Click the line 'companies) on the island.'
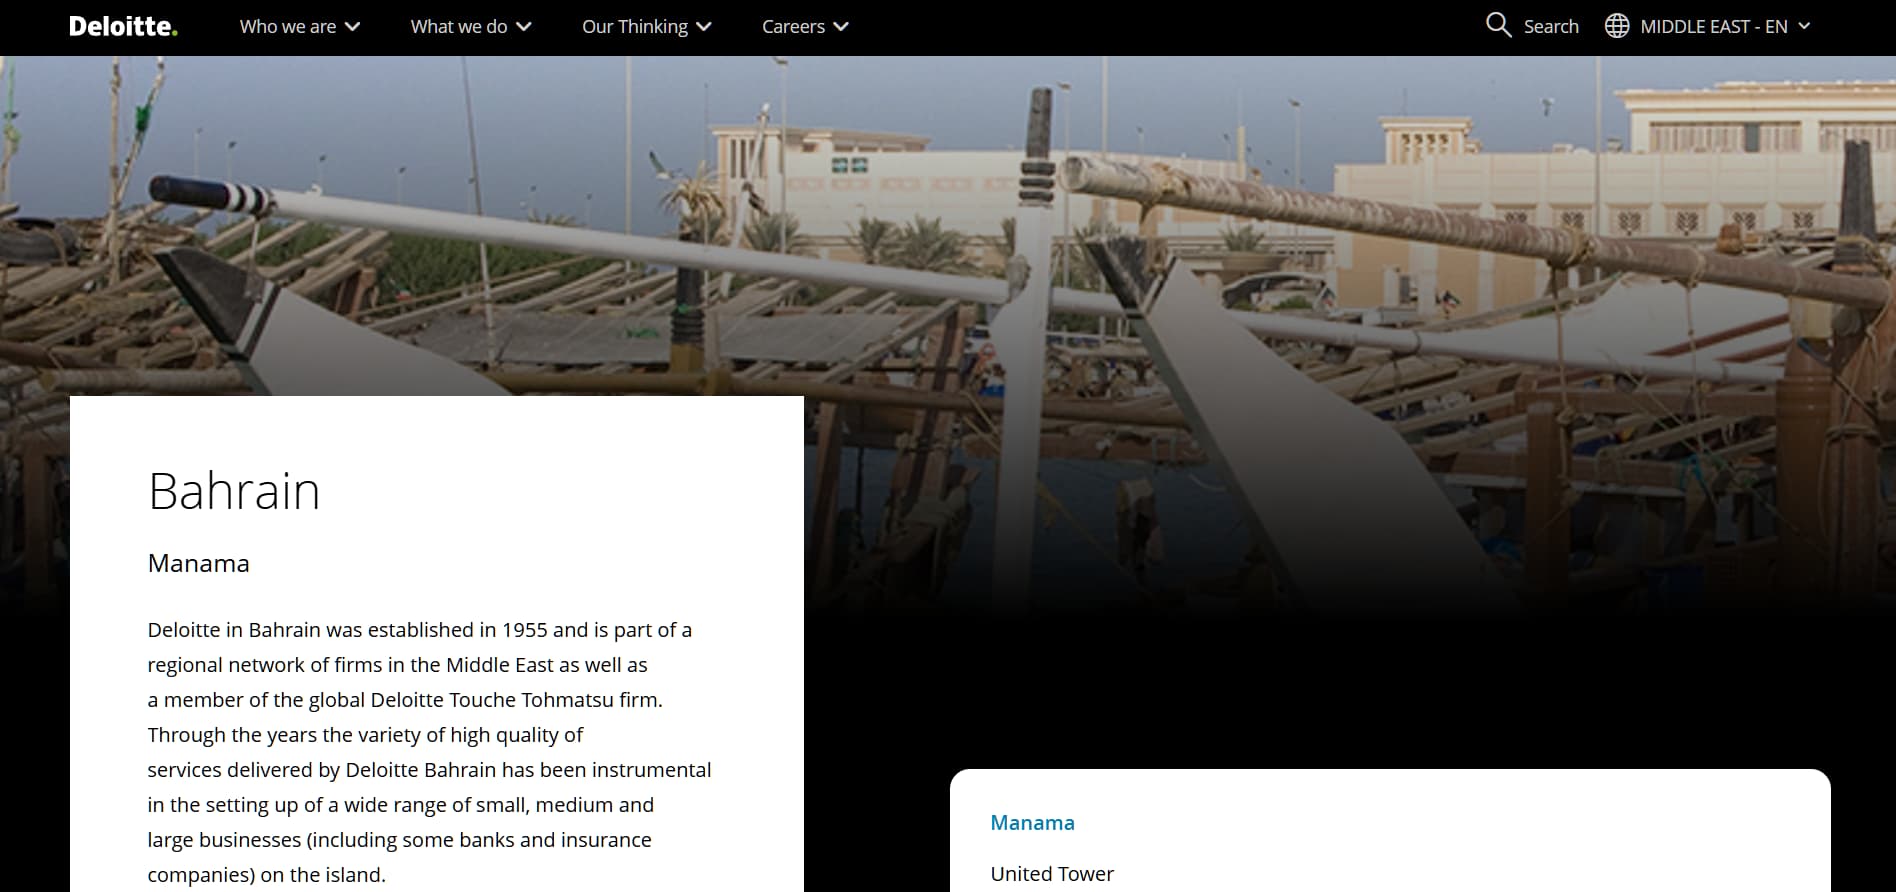 (266, 875)
